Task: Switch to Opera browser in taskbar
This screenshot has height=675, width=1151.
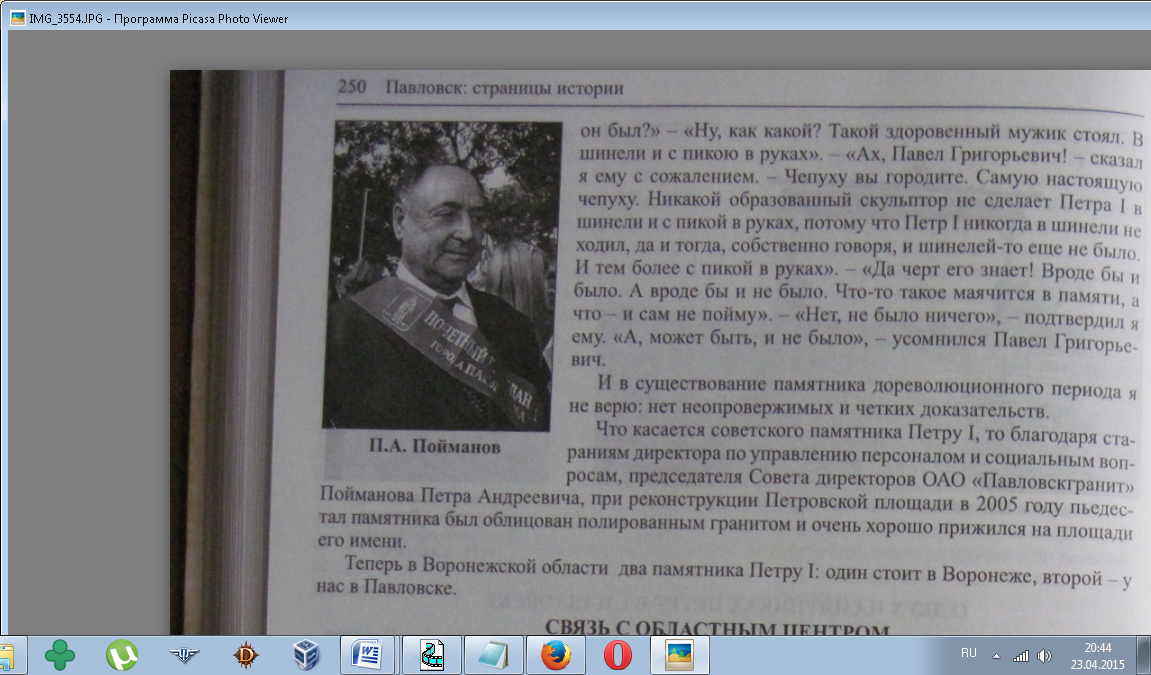Action: click(x=617, y=654)
